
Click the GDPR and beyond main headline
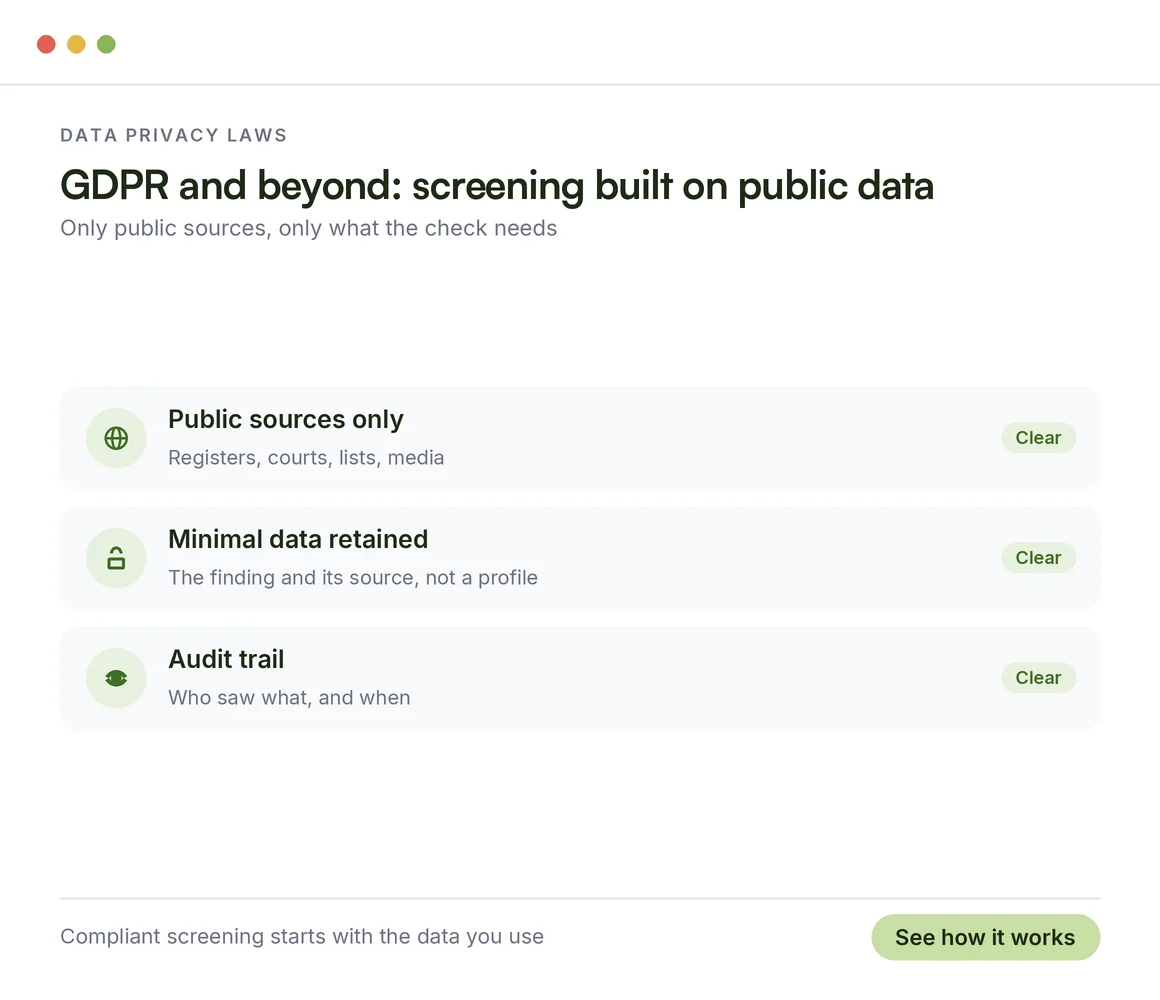point(496,185)
